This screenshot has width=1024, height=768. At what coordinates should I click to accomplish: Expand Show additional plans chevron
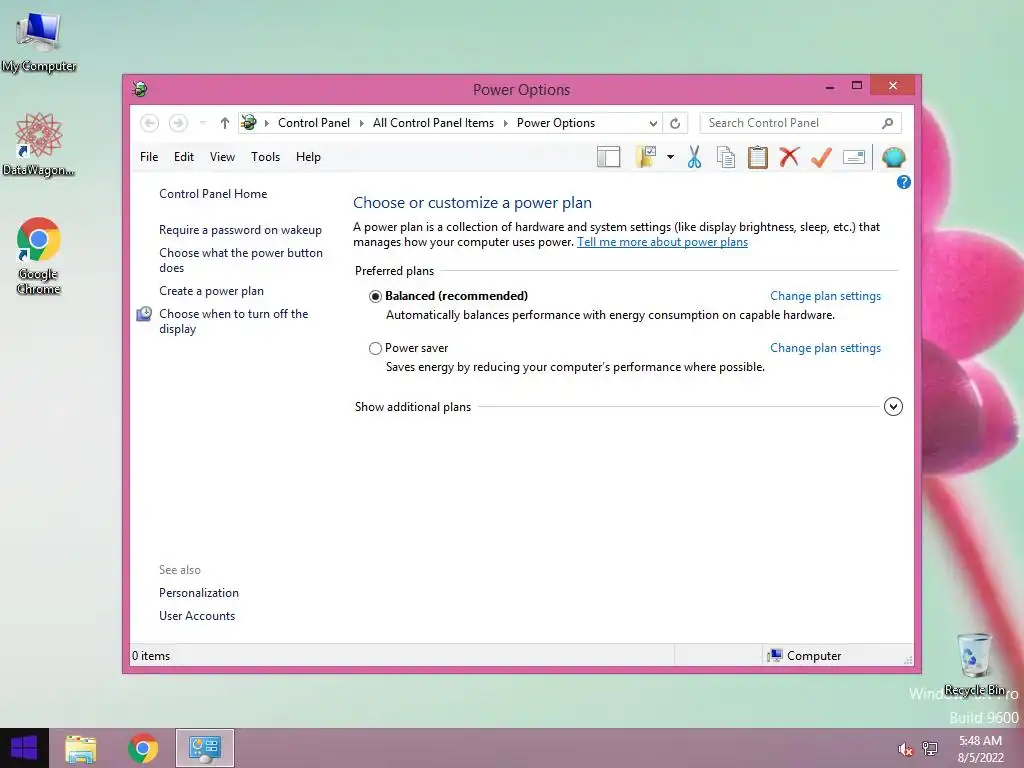point(893,407)
